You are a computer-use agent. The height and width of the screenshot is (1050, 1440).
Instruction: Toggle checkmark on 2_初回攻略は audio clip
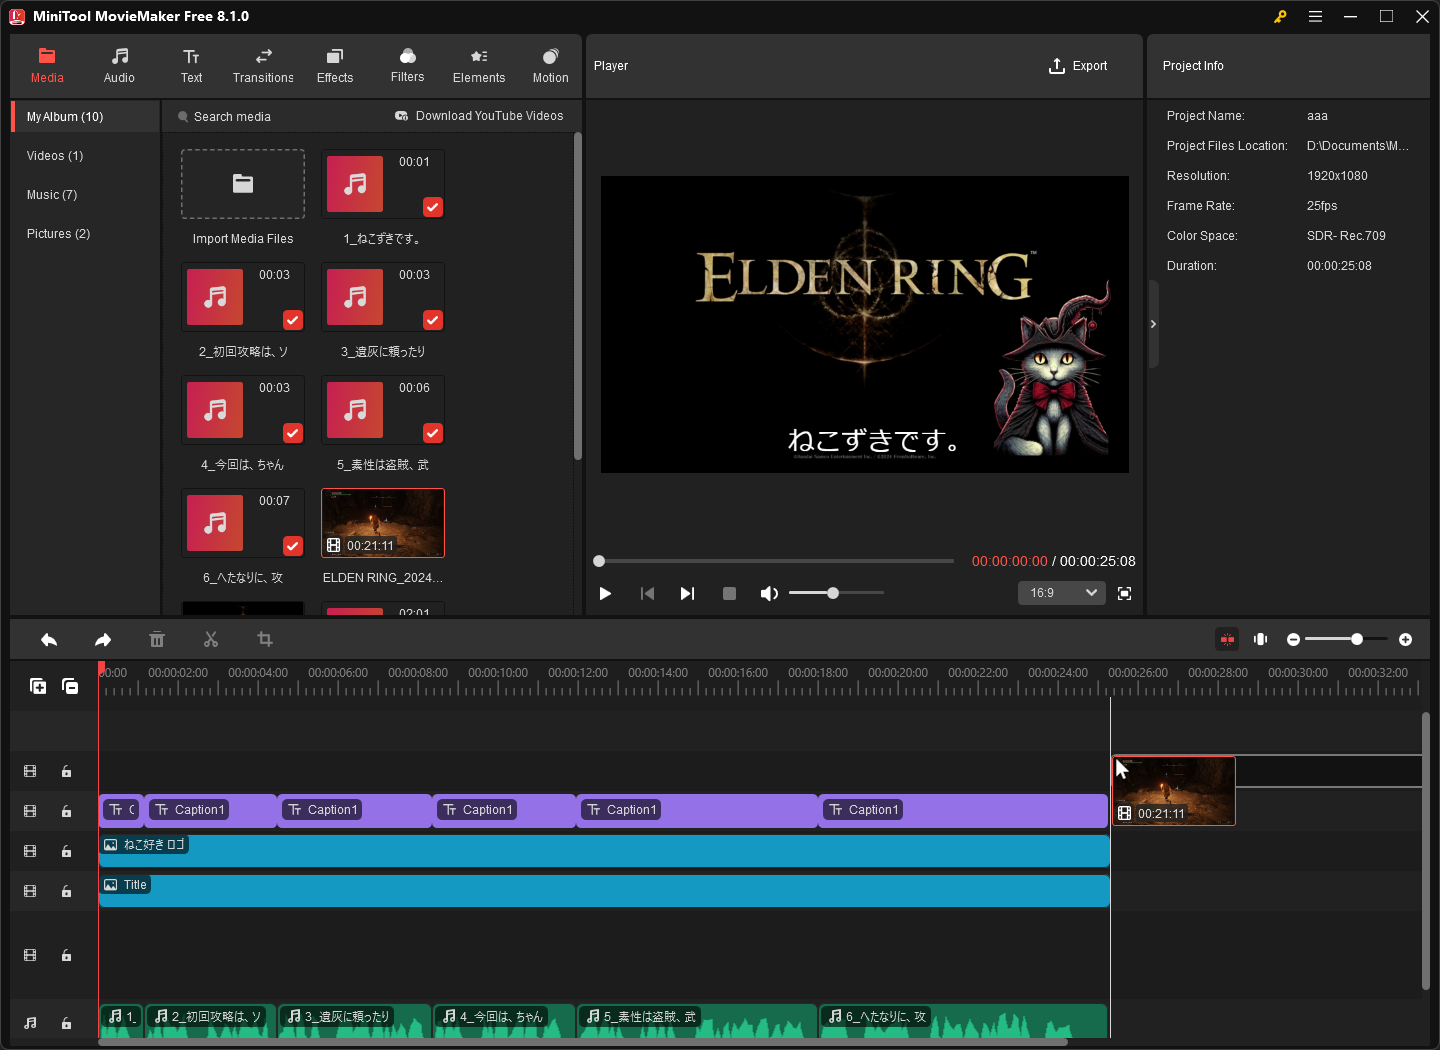coord(293,320)
